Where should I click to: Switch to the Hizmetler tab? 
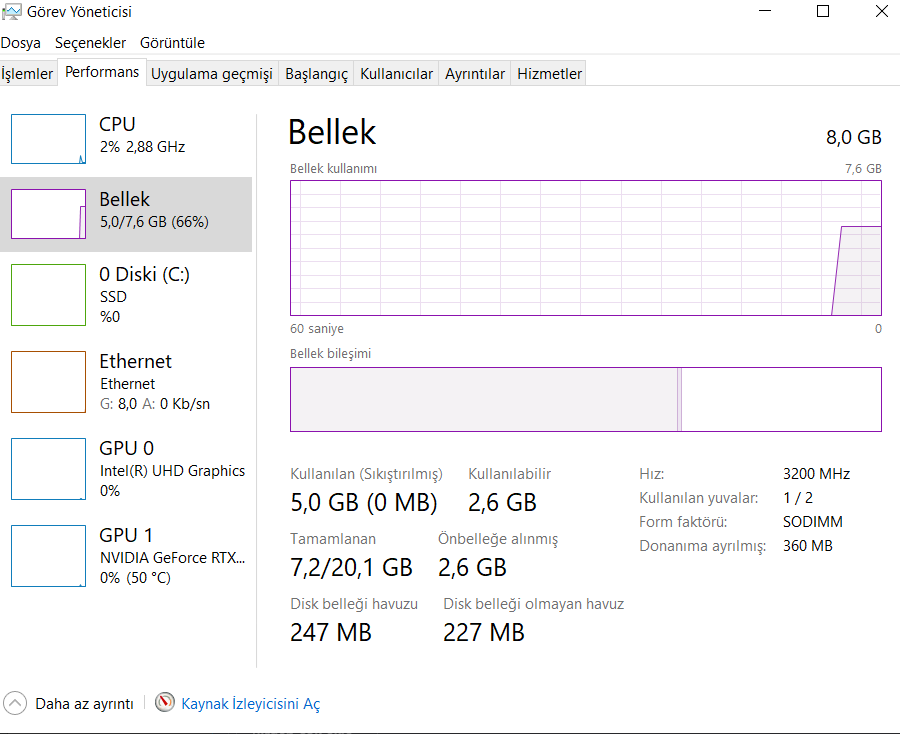[x=549, y=74]
